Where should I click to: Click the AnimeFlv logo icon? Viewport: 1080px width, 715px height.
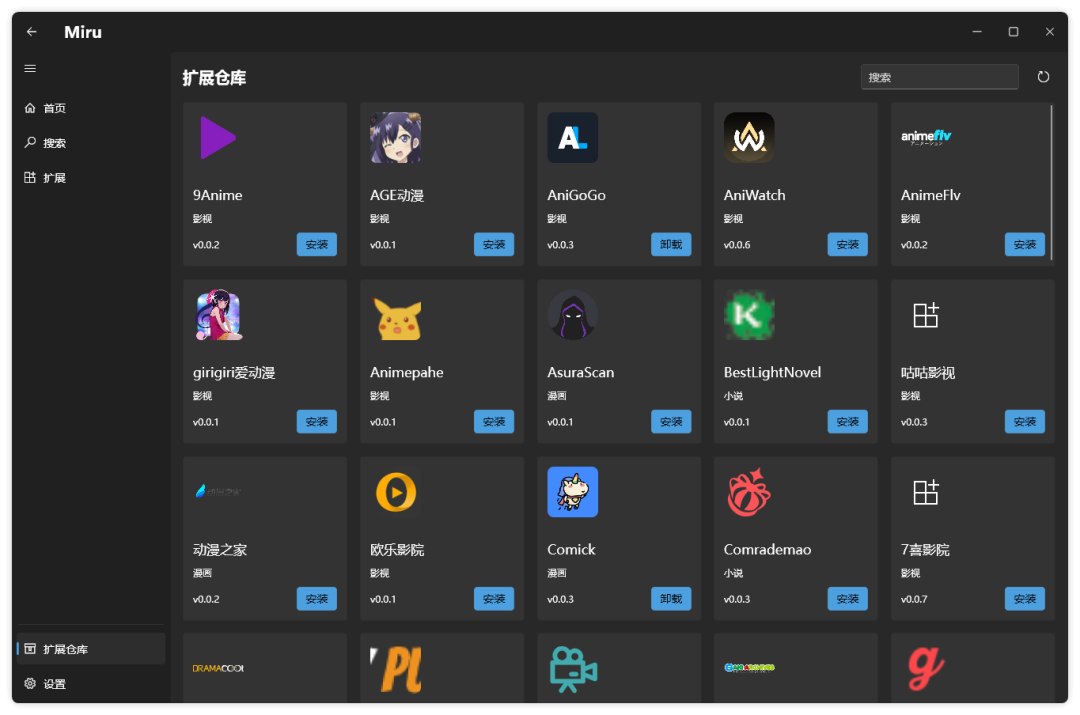click(x=926, y=138)
